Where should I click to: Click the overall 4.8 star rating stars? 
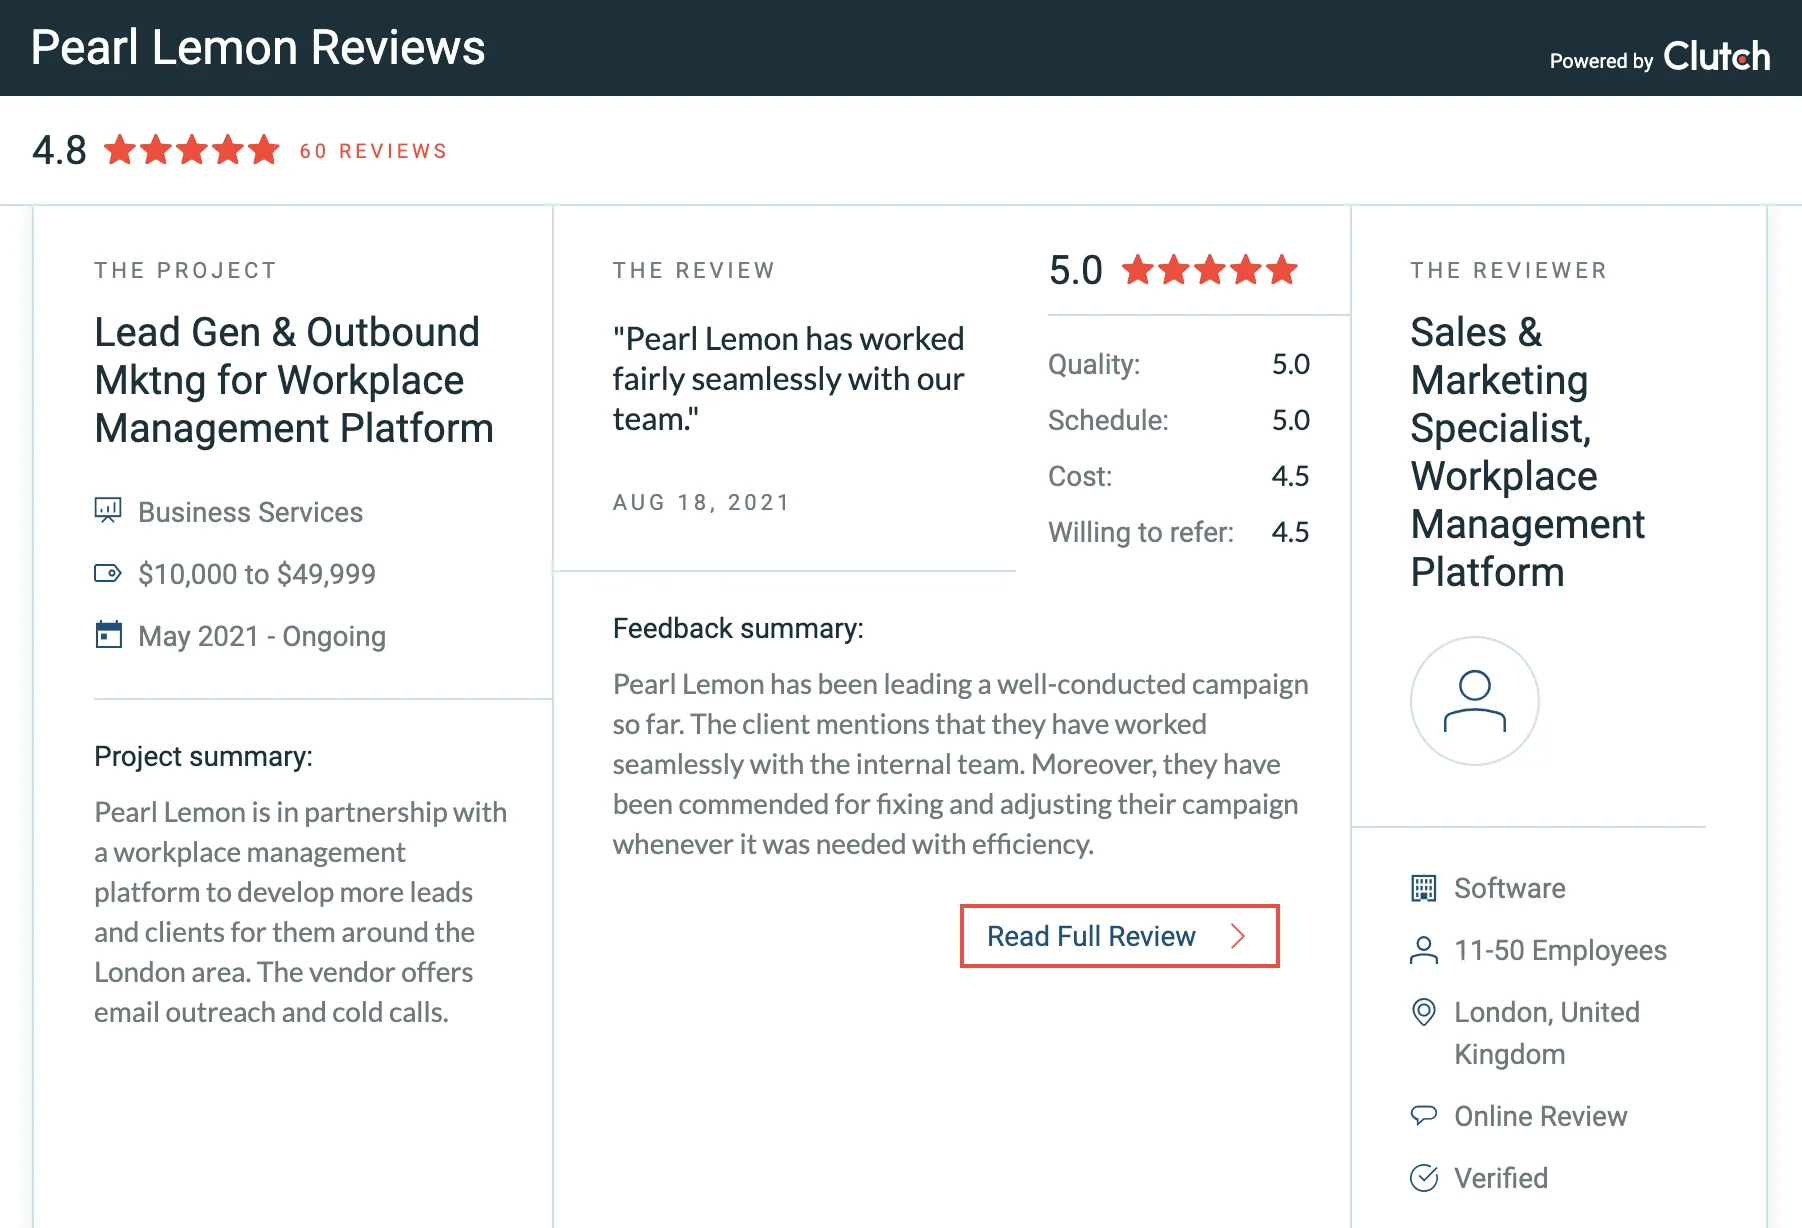point(192,150)
